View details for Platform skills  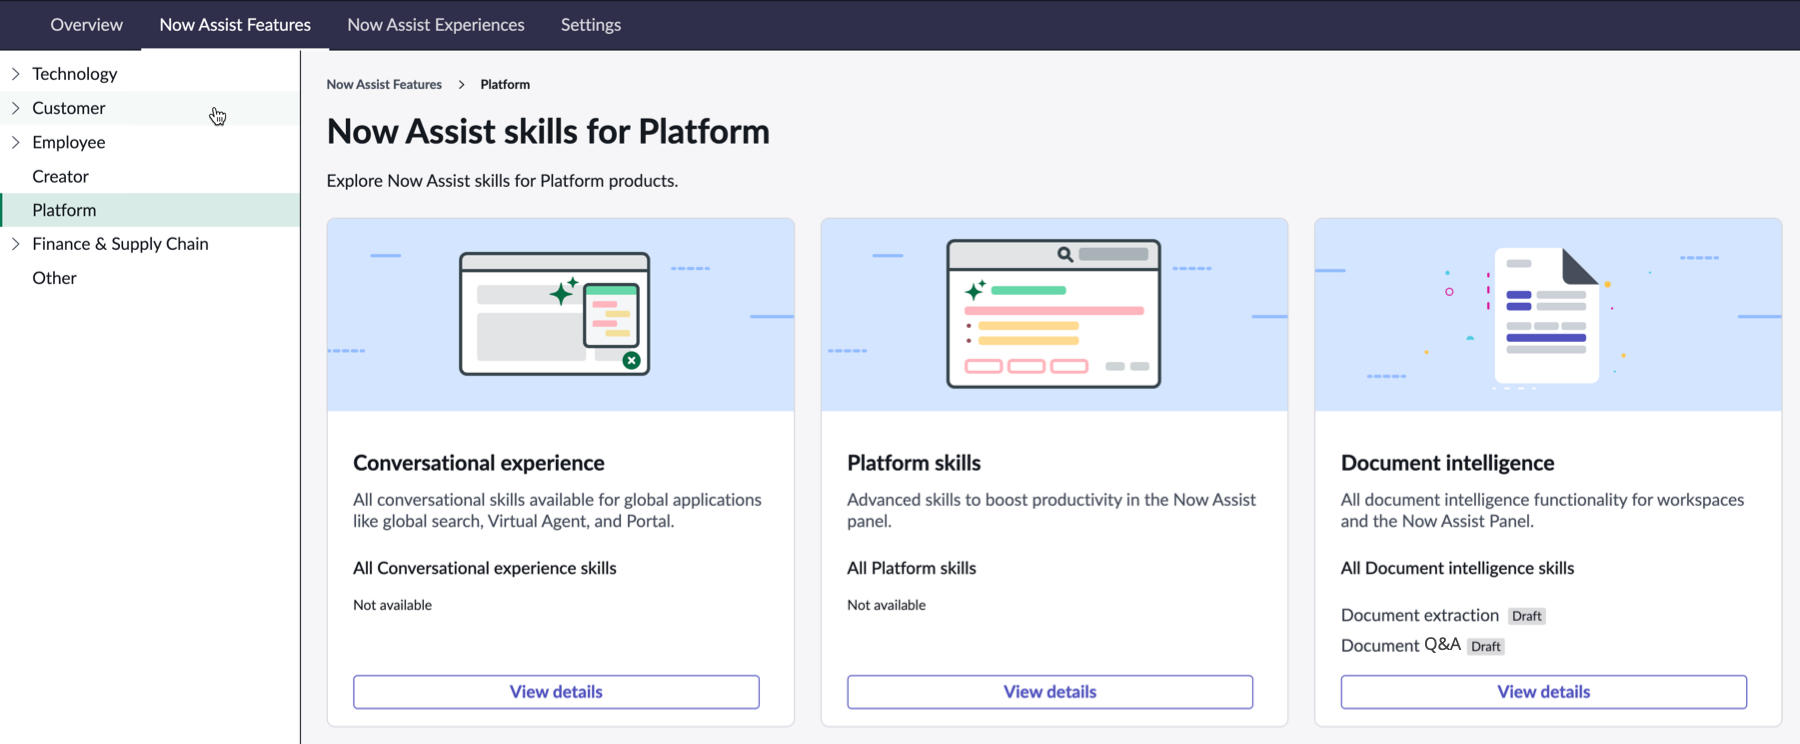pyautogui.click(x=1050, y=692)
